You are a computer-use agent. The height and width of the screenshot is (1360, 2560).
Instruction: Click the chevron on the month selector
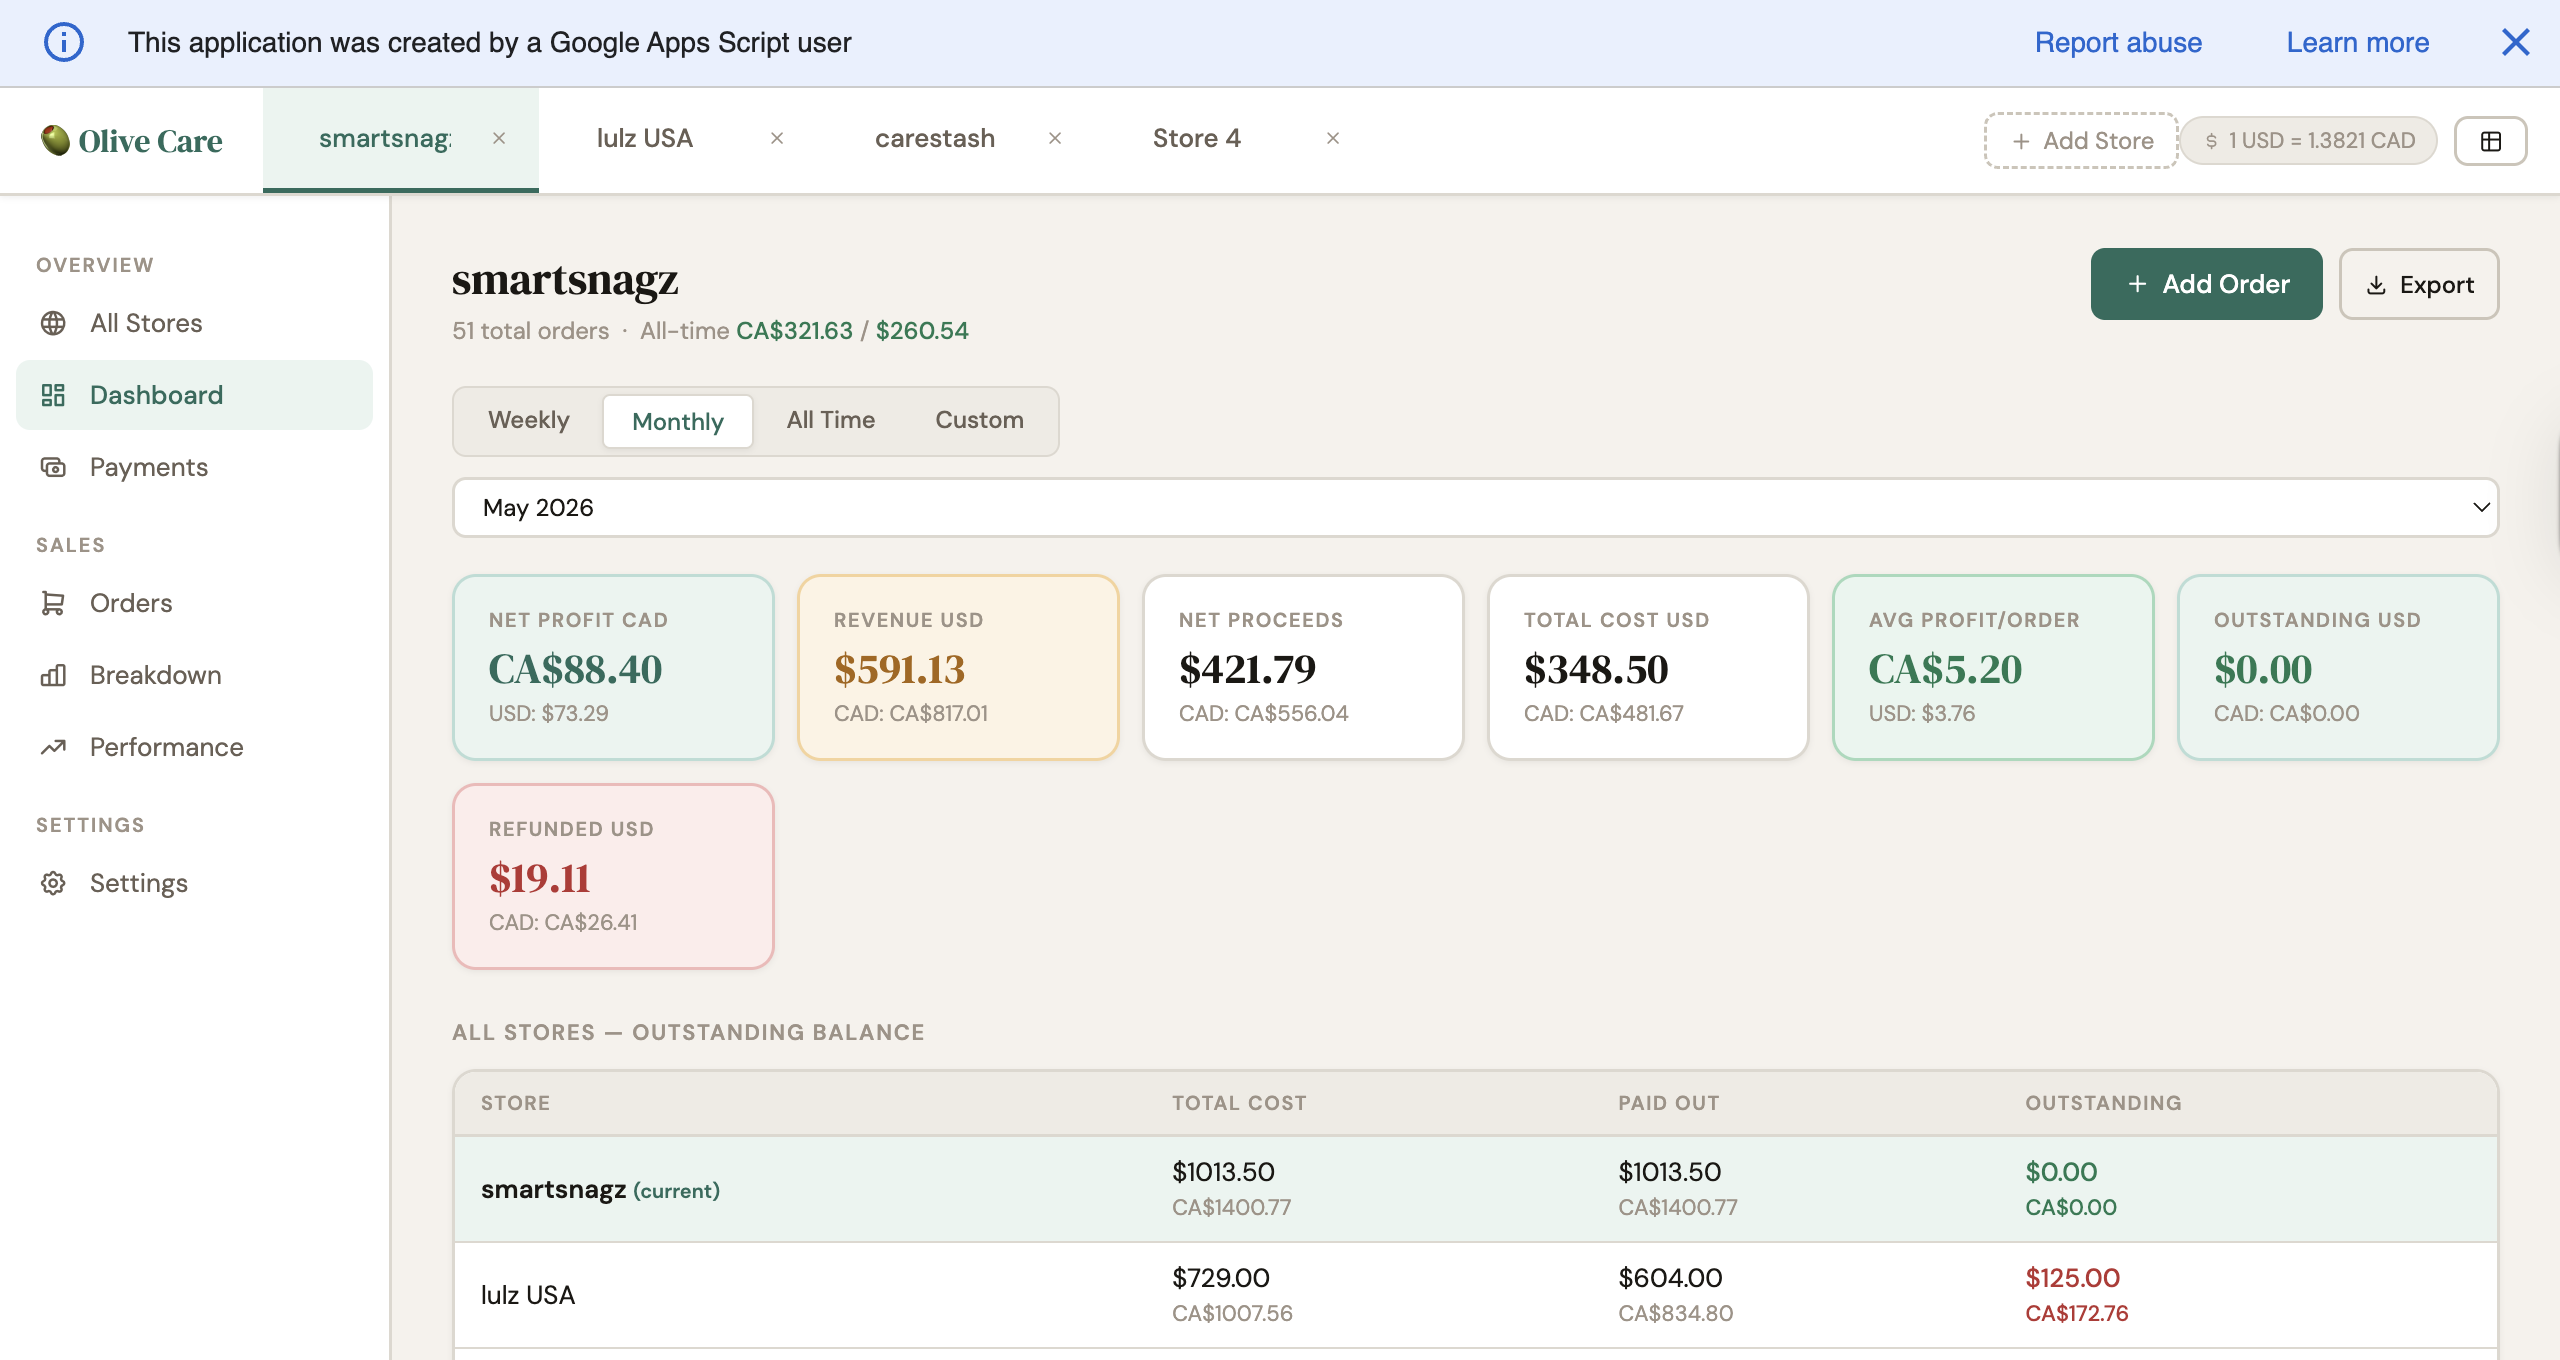coord(2481,507)
